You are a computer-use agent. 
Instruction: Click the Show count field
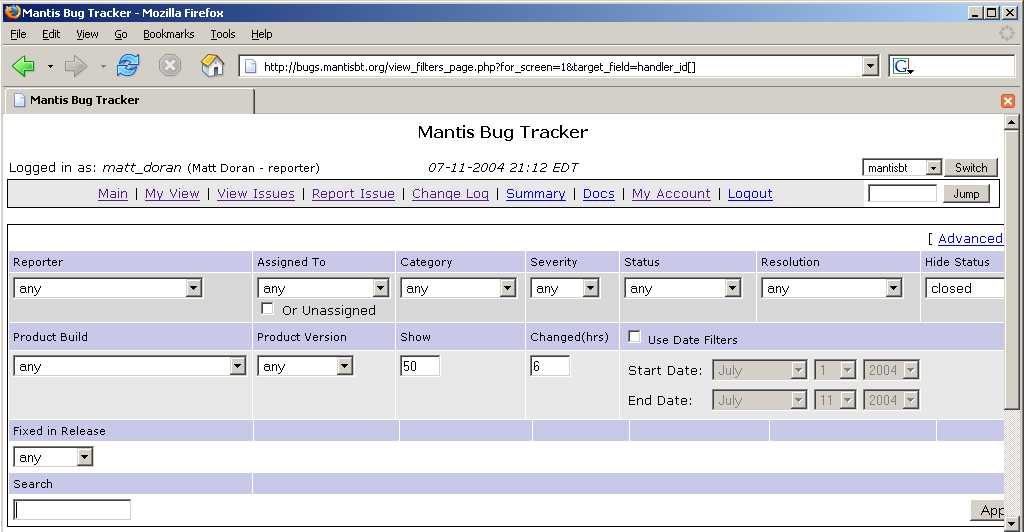tap(420, 366)
